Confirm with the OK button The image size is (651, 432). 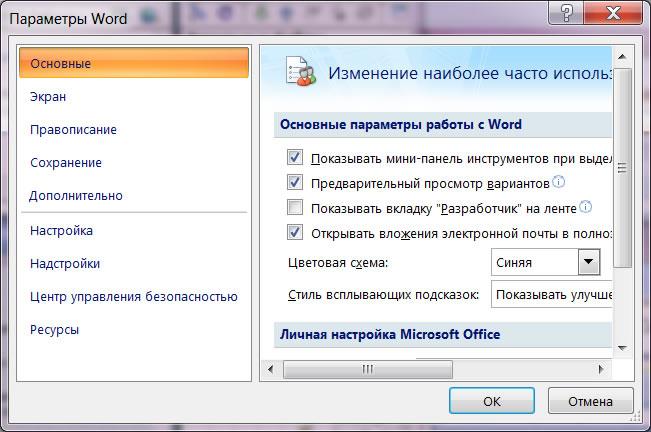click(492, 401)
